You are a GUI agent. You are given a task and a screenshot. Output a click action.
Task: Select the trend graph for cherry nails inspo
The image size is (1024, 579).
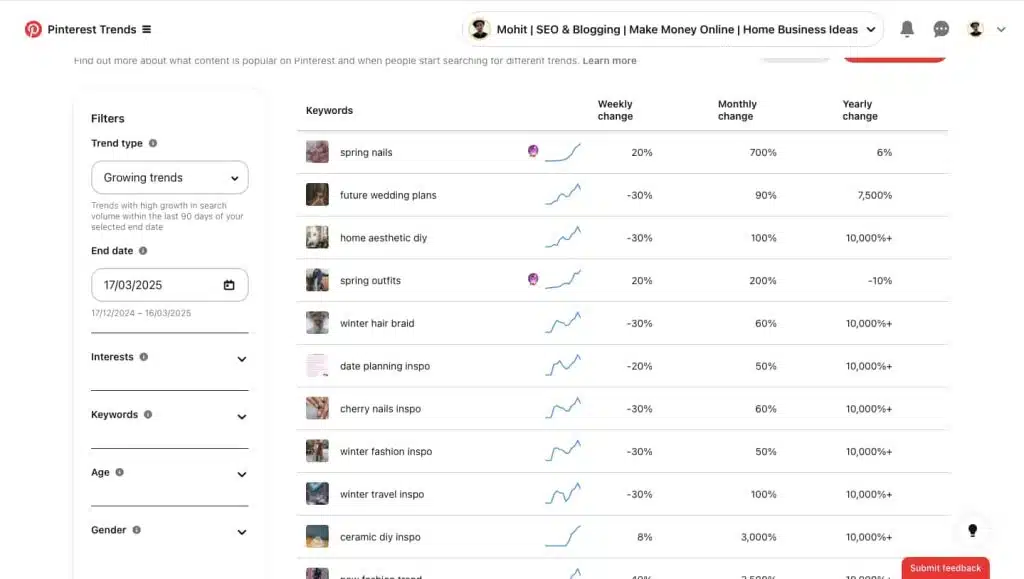(563, 408)
